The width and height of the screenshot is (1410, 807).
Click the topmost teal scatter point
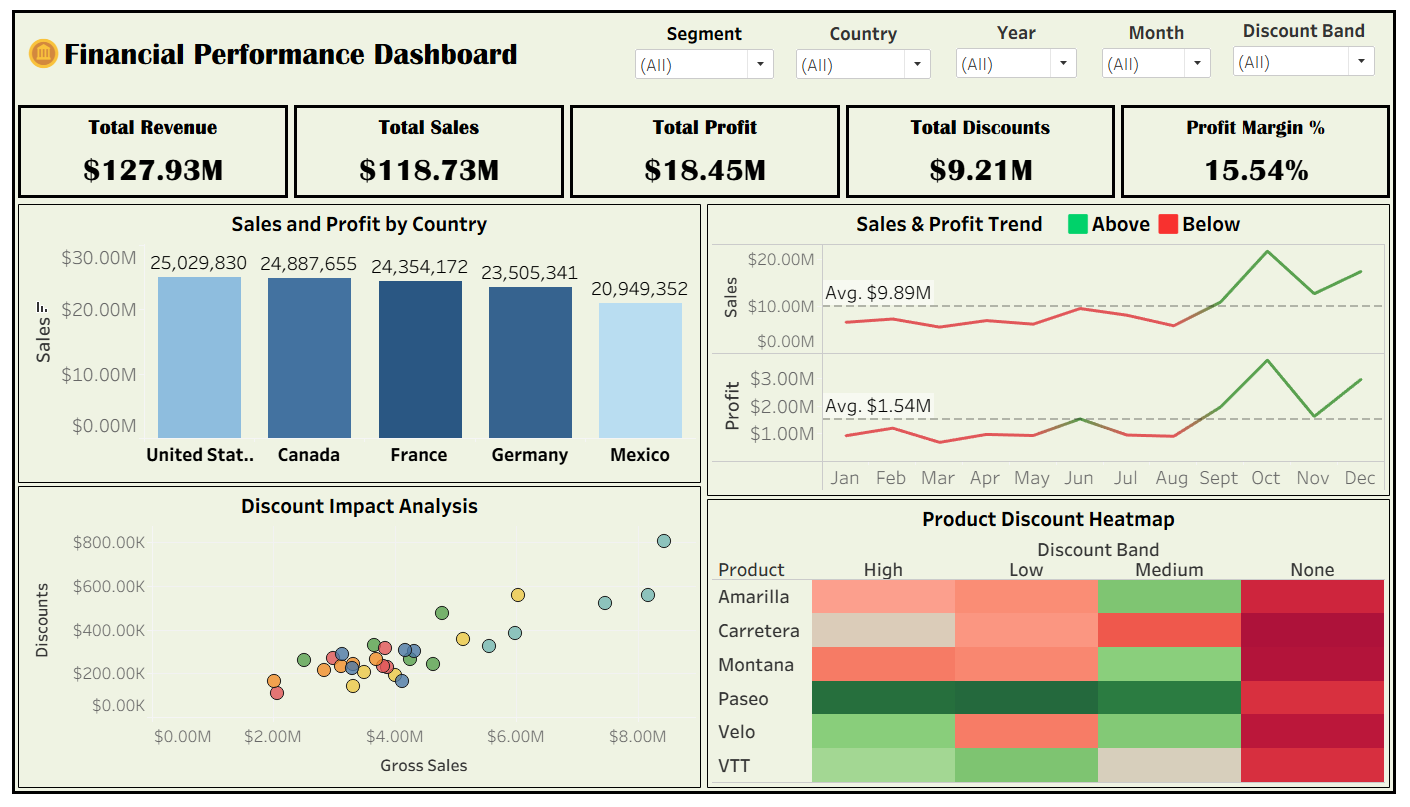664,541
